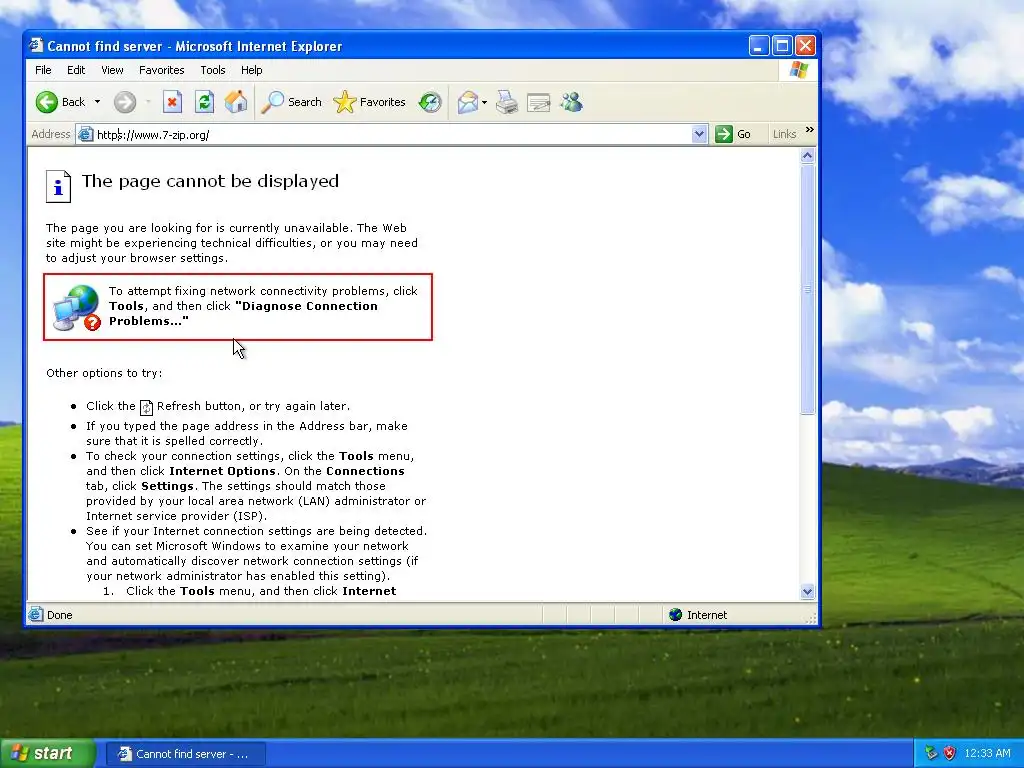Click the Internet Explorer title bar icon
Viewport: 1024px width, 768px height.
(36, 45)
